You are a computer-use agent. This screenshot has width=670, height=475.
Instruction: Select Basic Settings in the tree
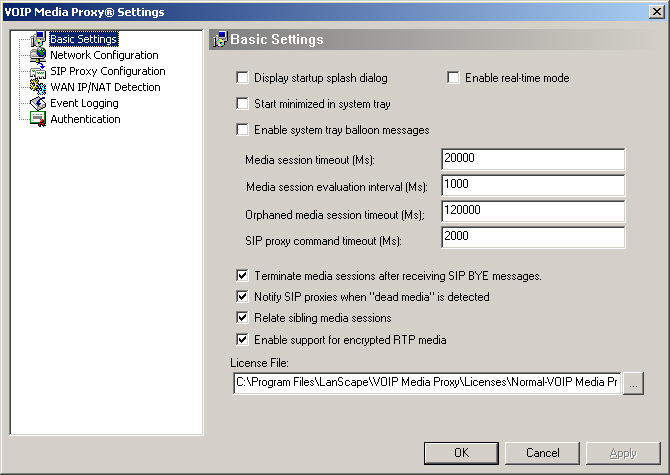(x=83, y=39)
